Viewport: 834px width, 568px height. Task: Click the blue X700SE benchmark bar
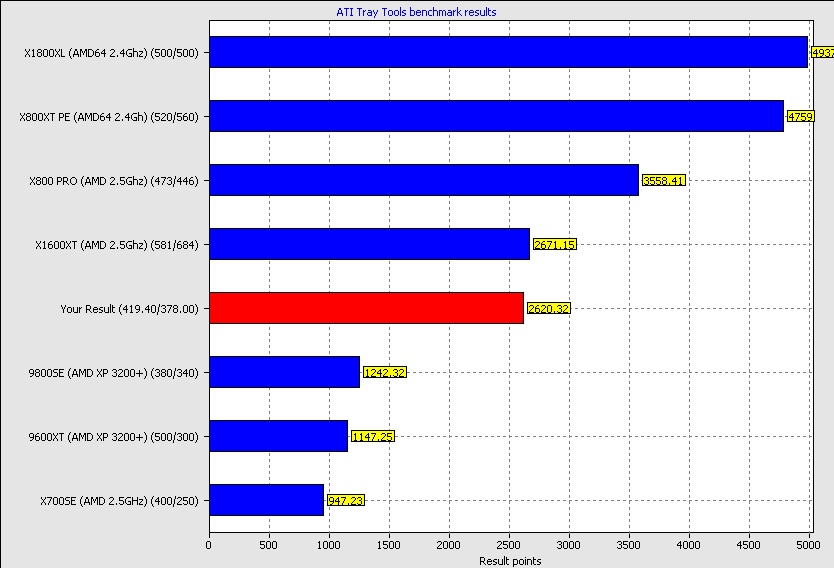(x=266, y=500)
